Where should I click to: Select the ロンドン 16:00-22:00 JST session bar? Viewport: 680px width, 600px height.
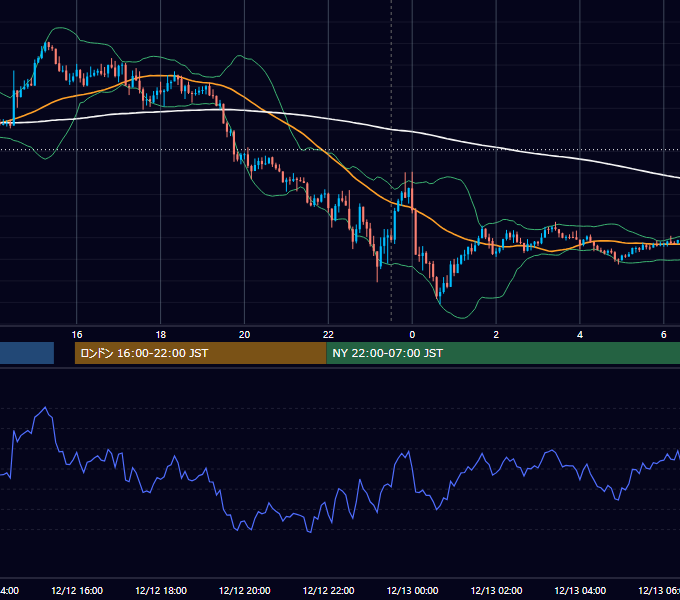200,353
